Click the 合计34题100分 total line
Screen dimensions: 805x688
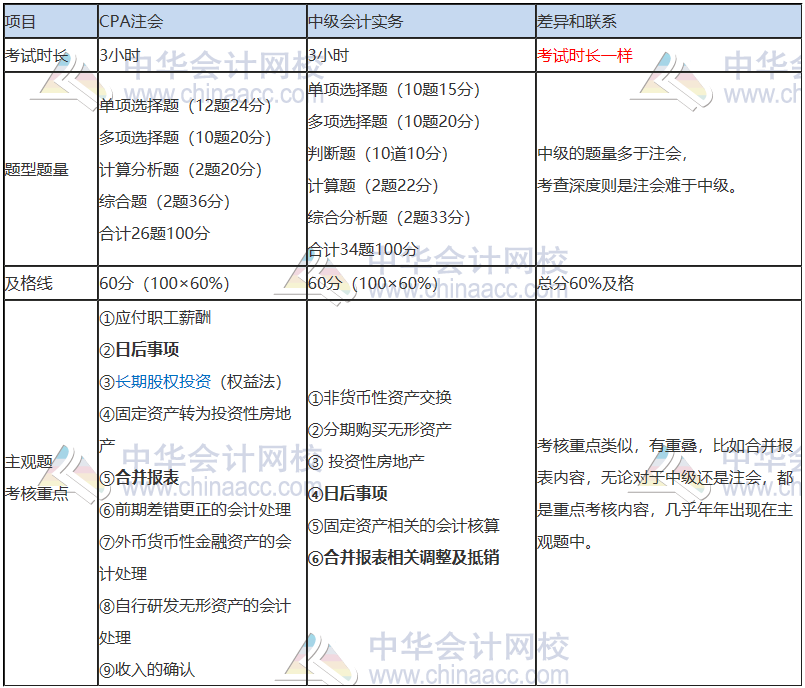tap(363, 250)
